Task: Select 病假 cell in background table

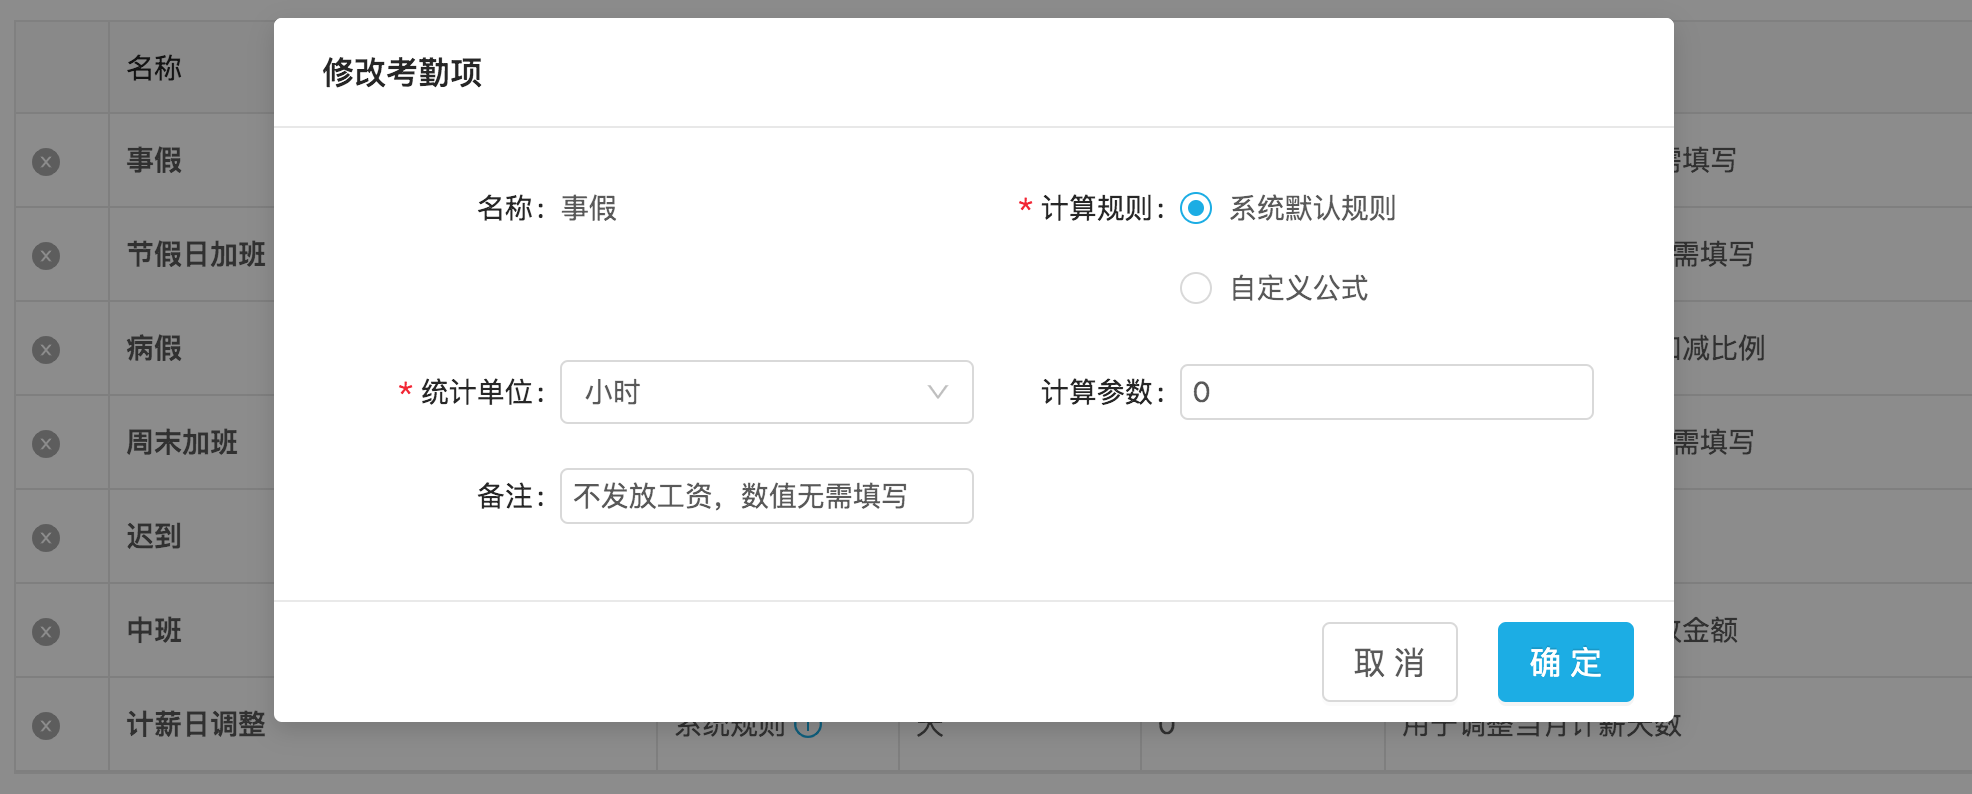Action: 154,348
